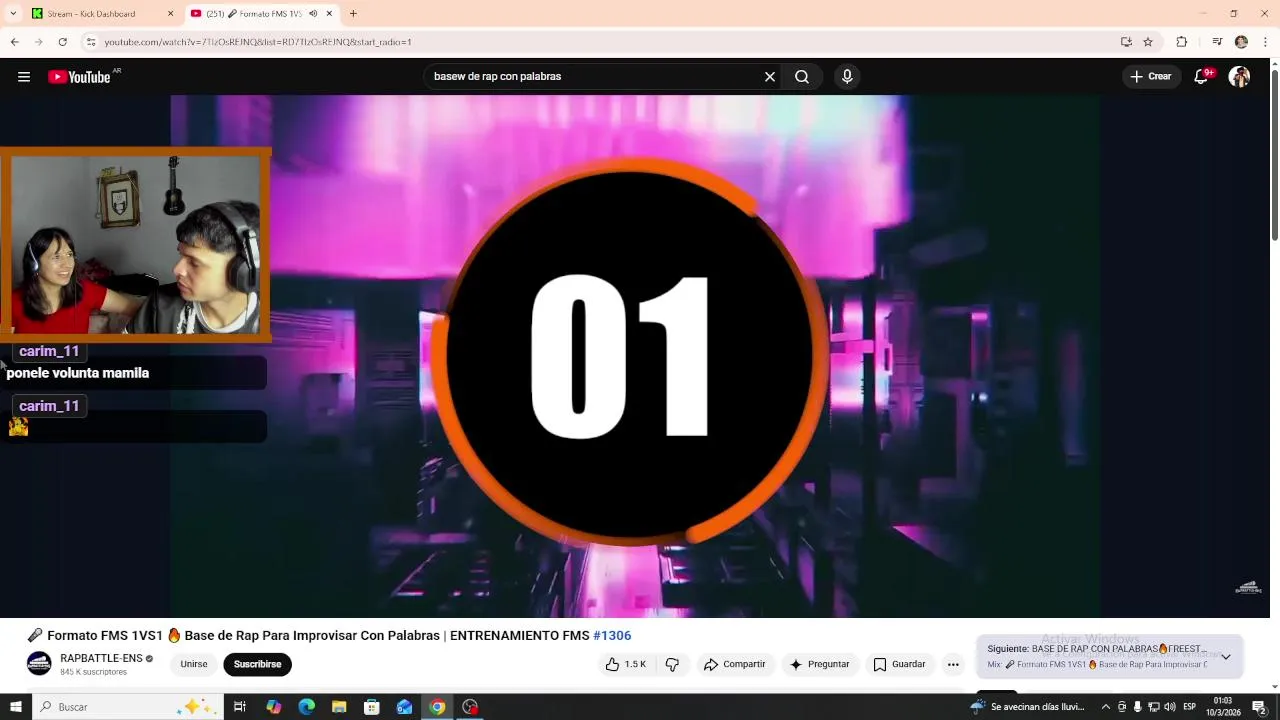Switch ESP keyboard language
Image resolution: width=1280 pixels, height=720 pixels.
[1190, 707]
